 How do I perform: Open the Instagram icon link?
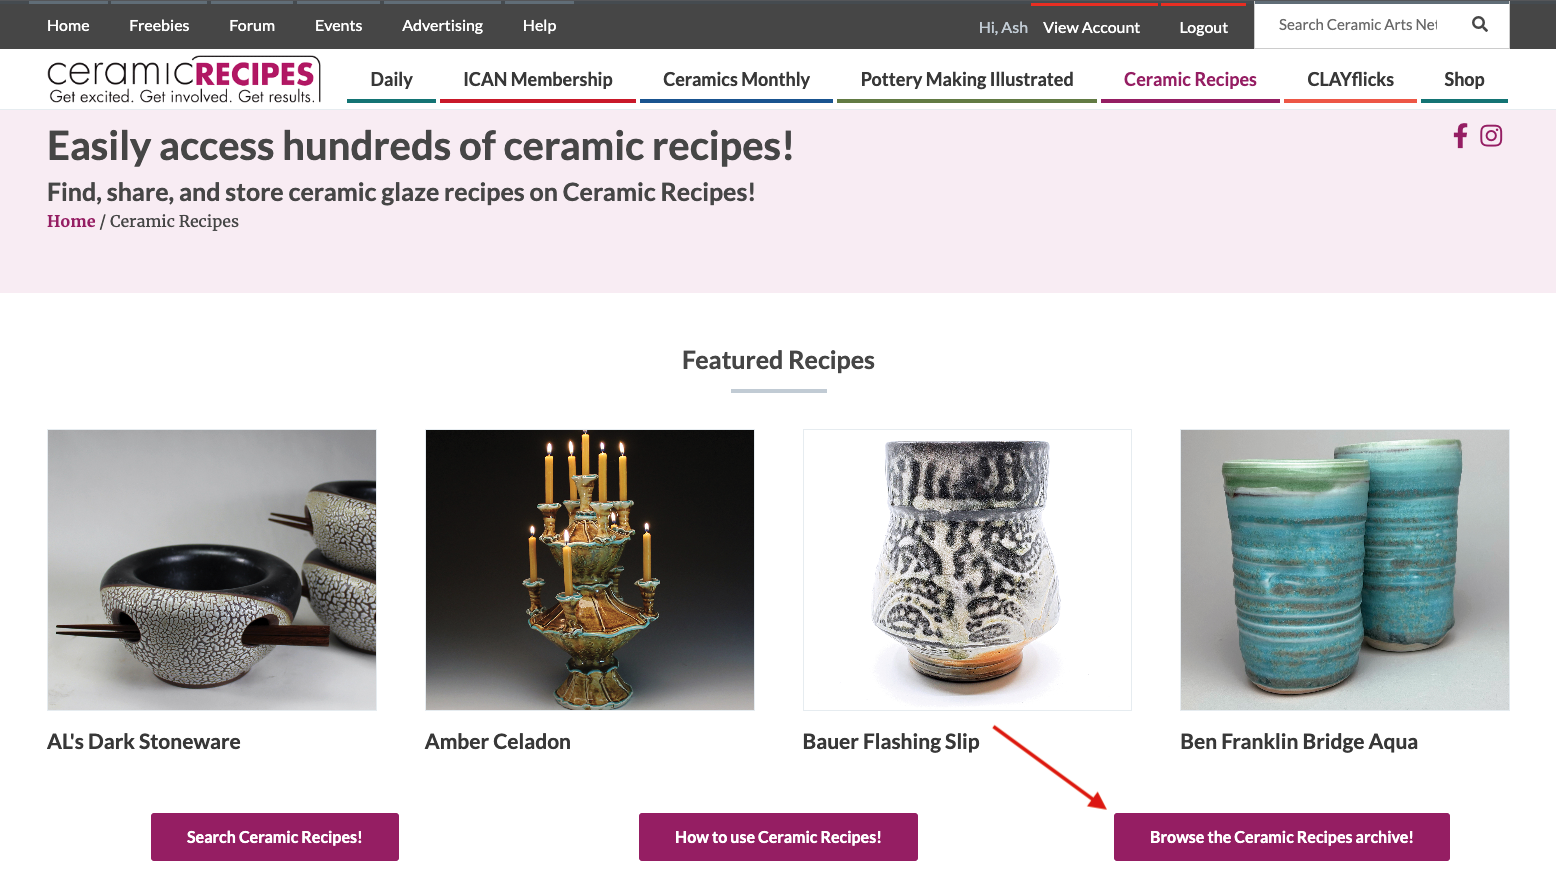pyautogui.click(x=1491, y=136)
